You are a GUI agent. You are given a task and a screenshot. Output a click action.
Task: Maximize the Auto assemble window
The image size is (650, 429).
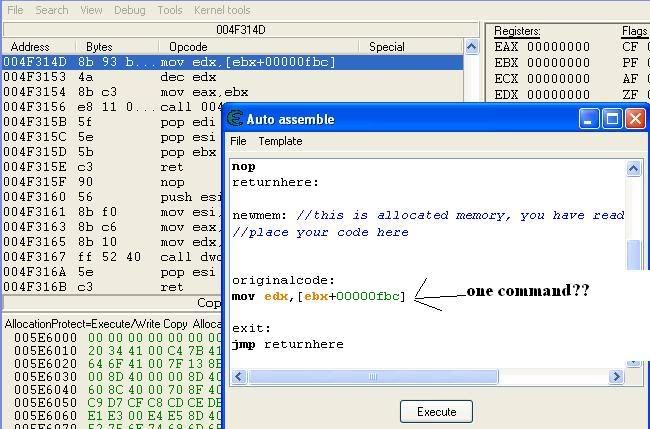613,119
